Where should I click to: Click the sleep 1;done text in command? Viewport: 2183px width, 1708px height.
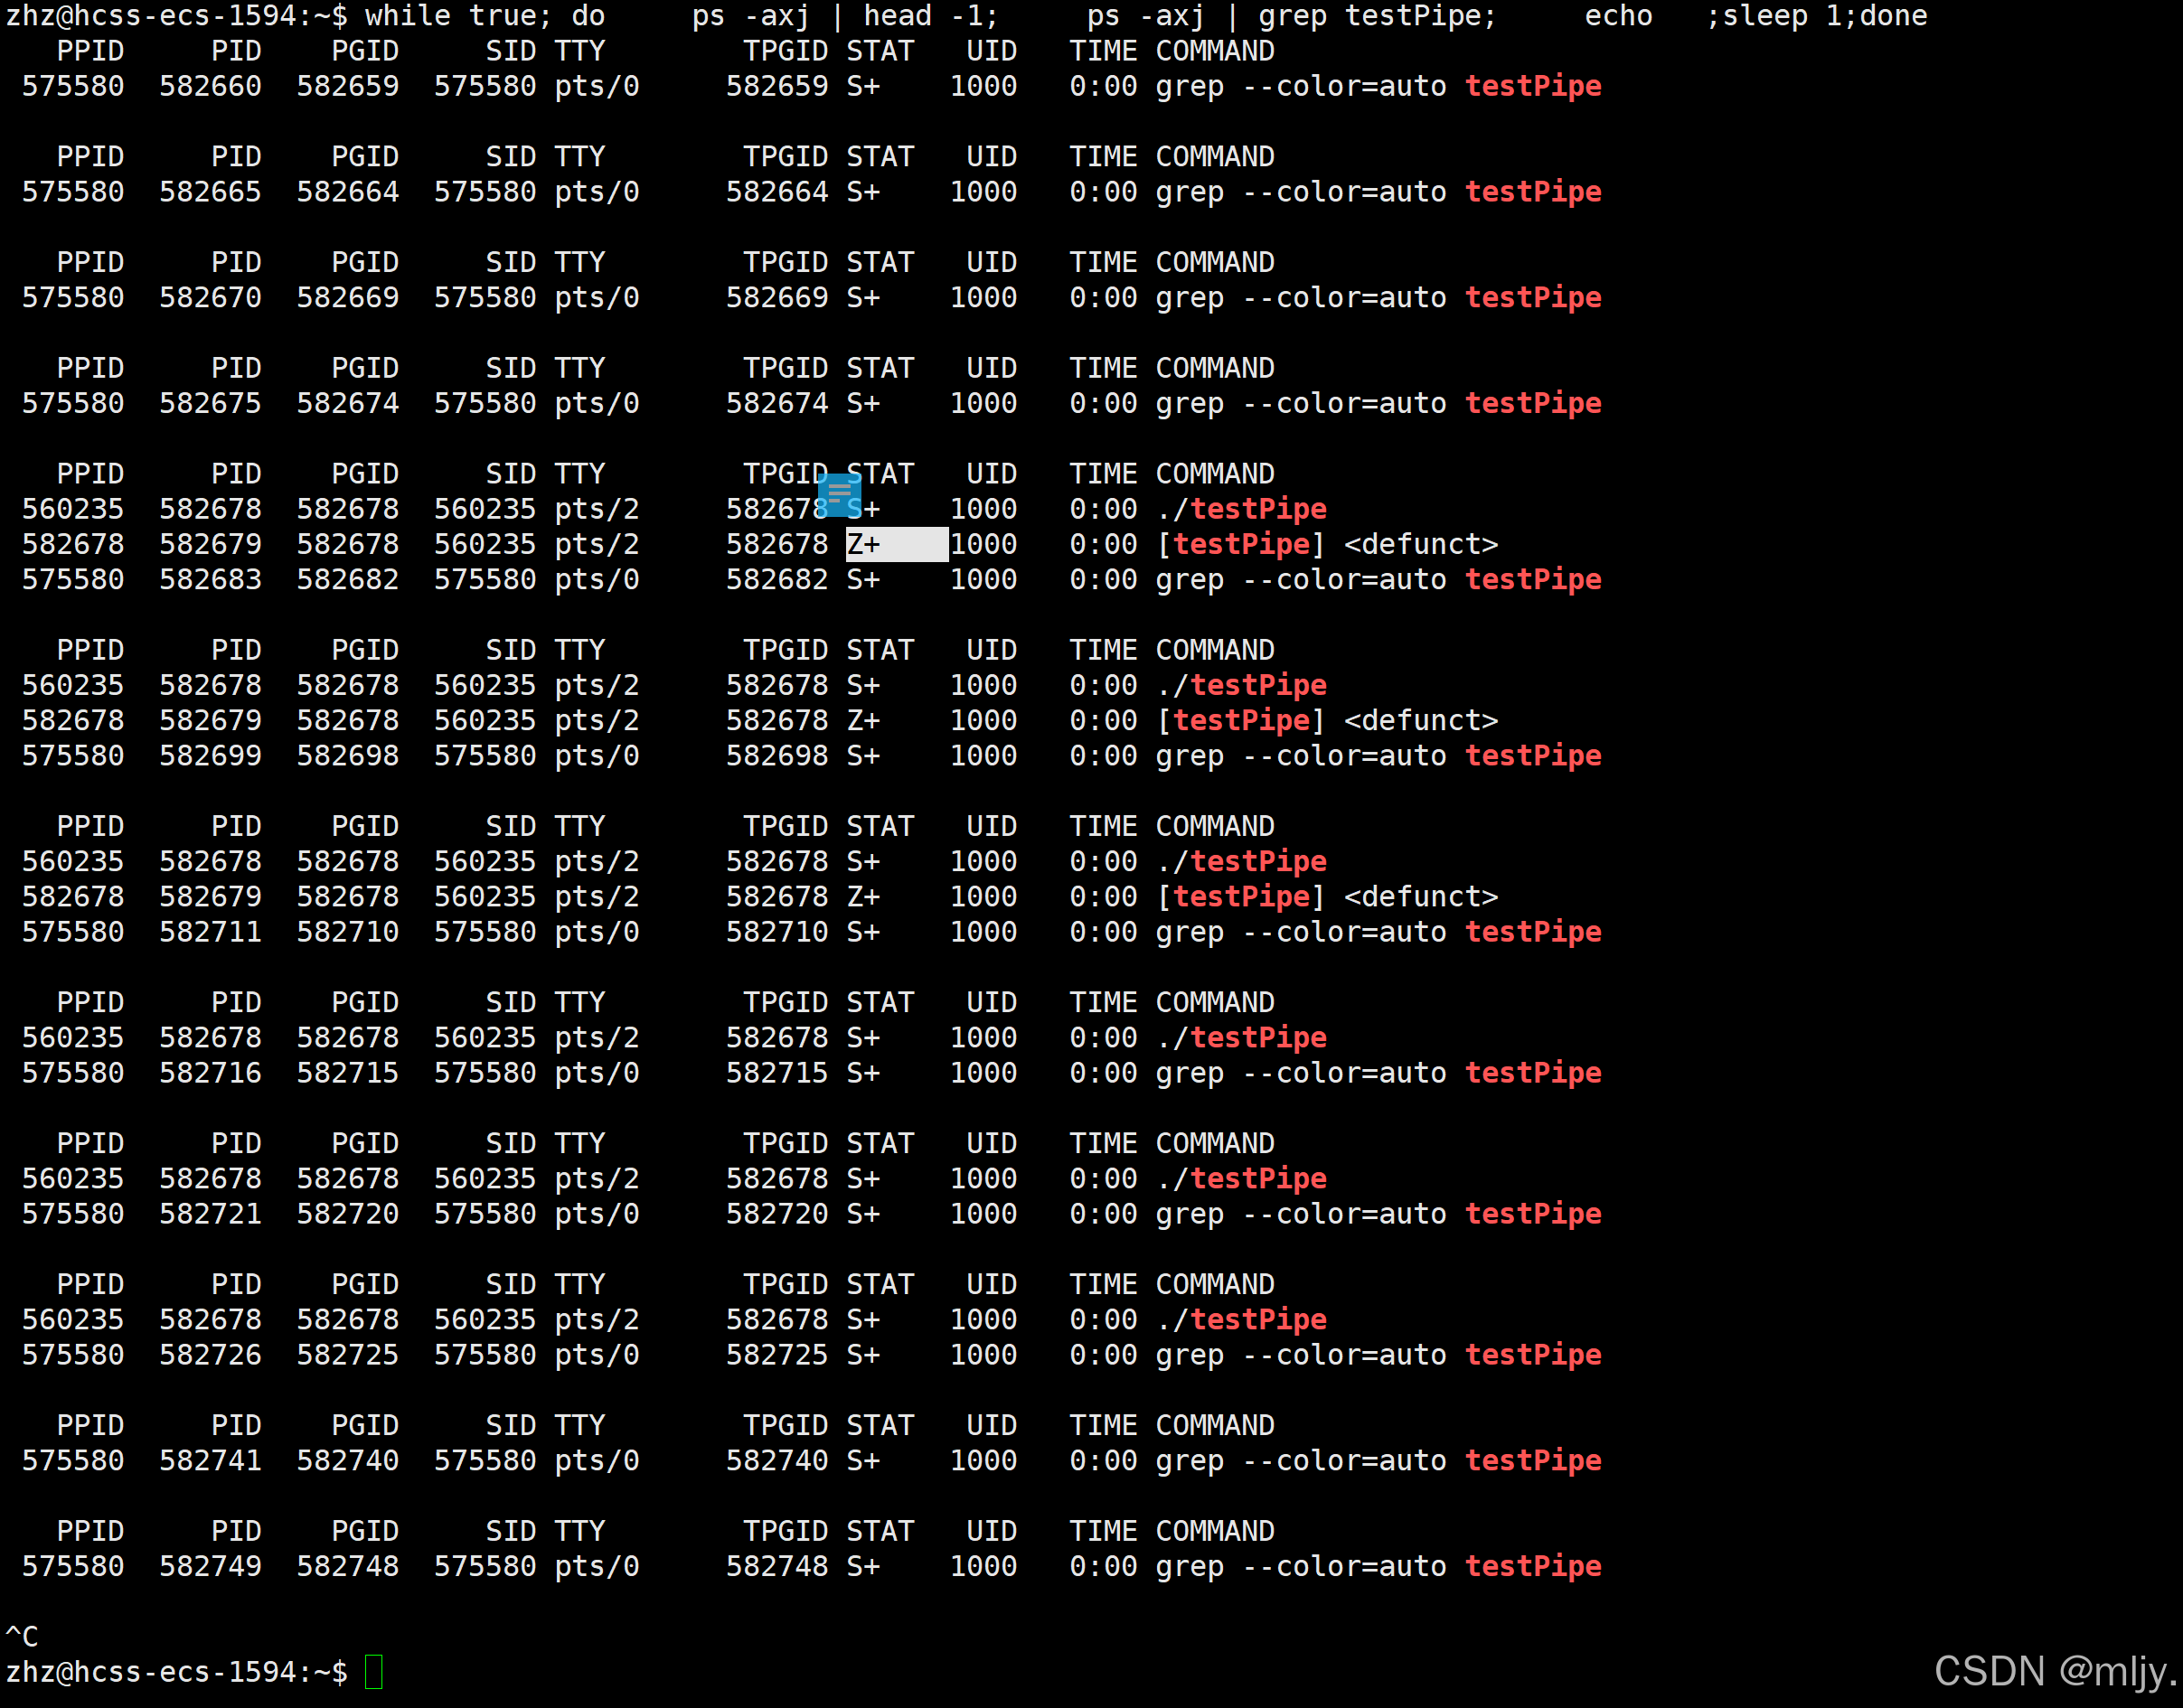click(x=1823, y=16)
